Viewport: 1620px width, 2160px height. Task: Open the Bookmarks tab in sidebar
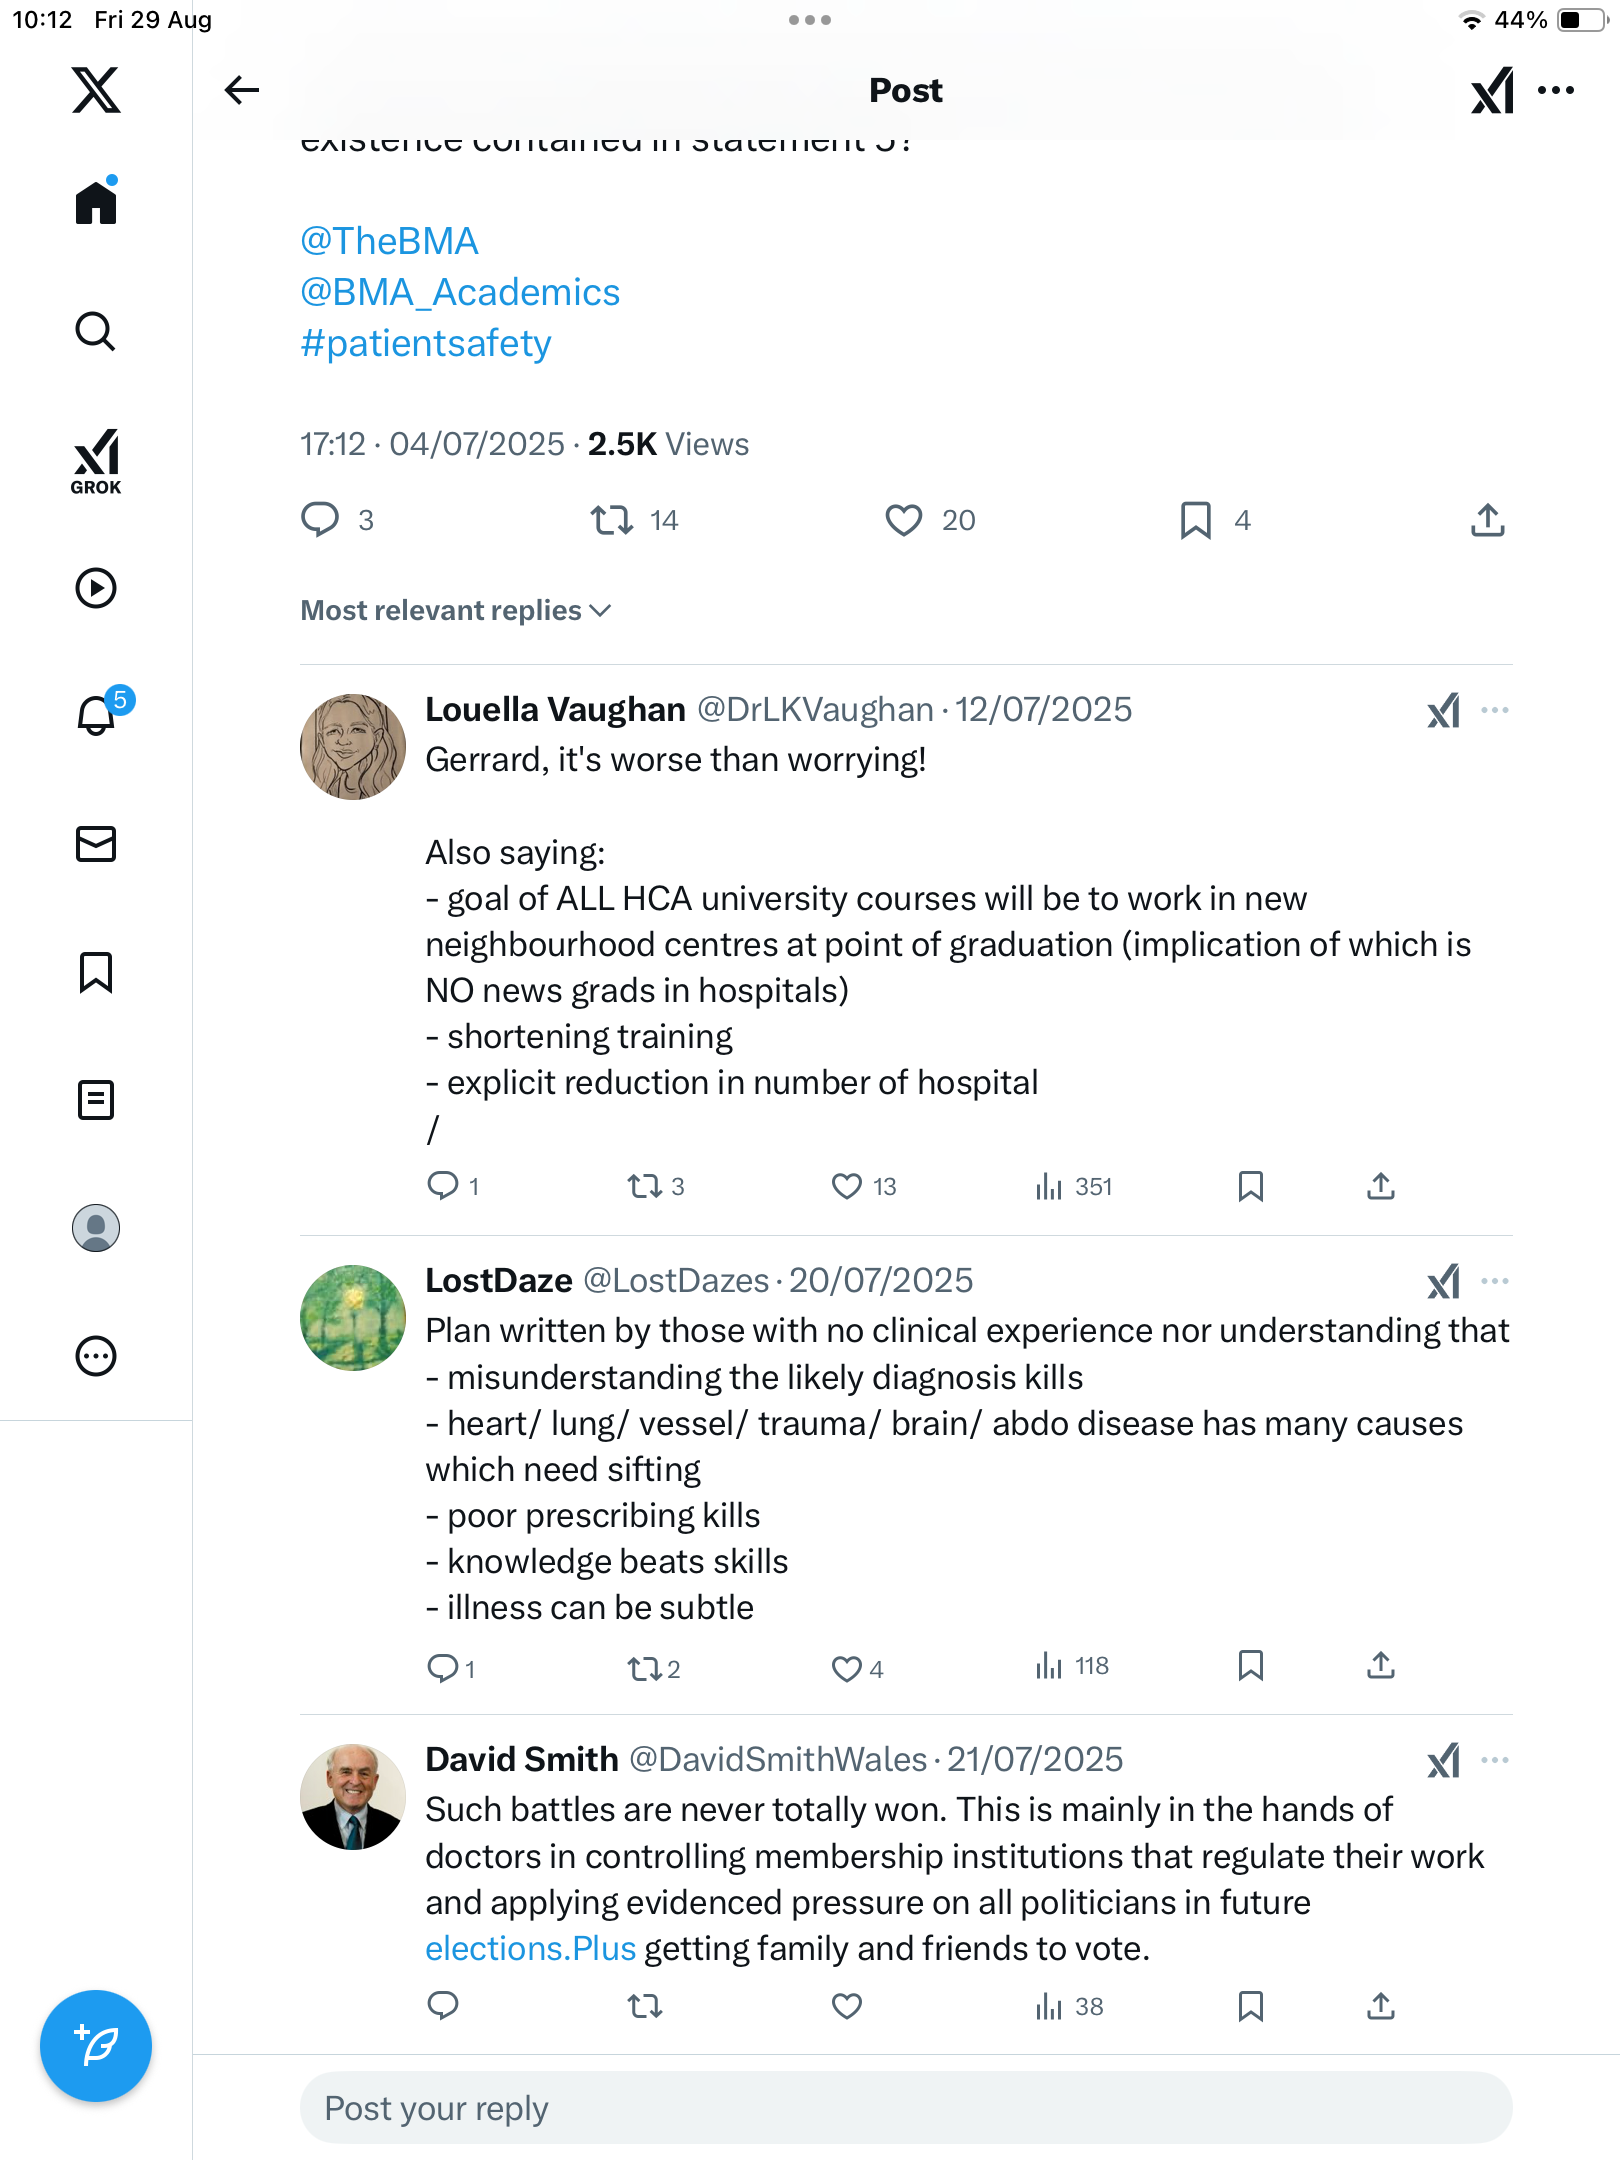click(x=96, y=972)
